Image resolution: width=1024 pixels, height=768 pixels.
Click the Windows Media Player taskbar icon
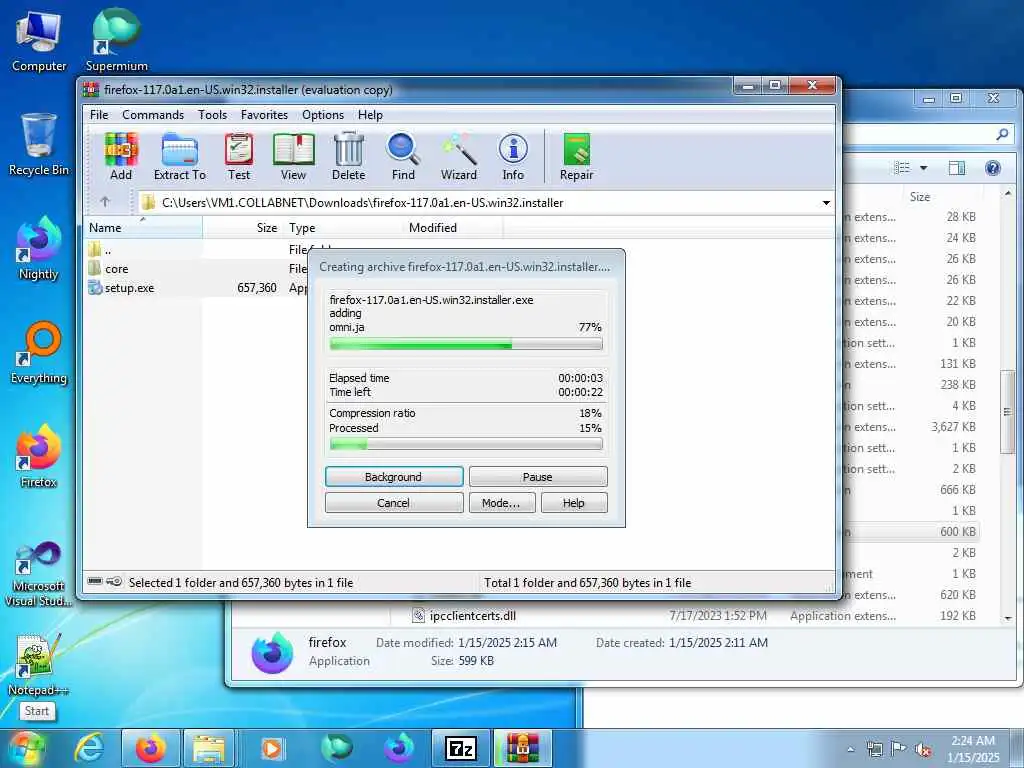272,748
